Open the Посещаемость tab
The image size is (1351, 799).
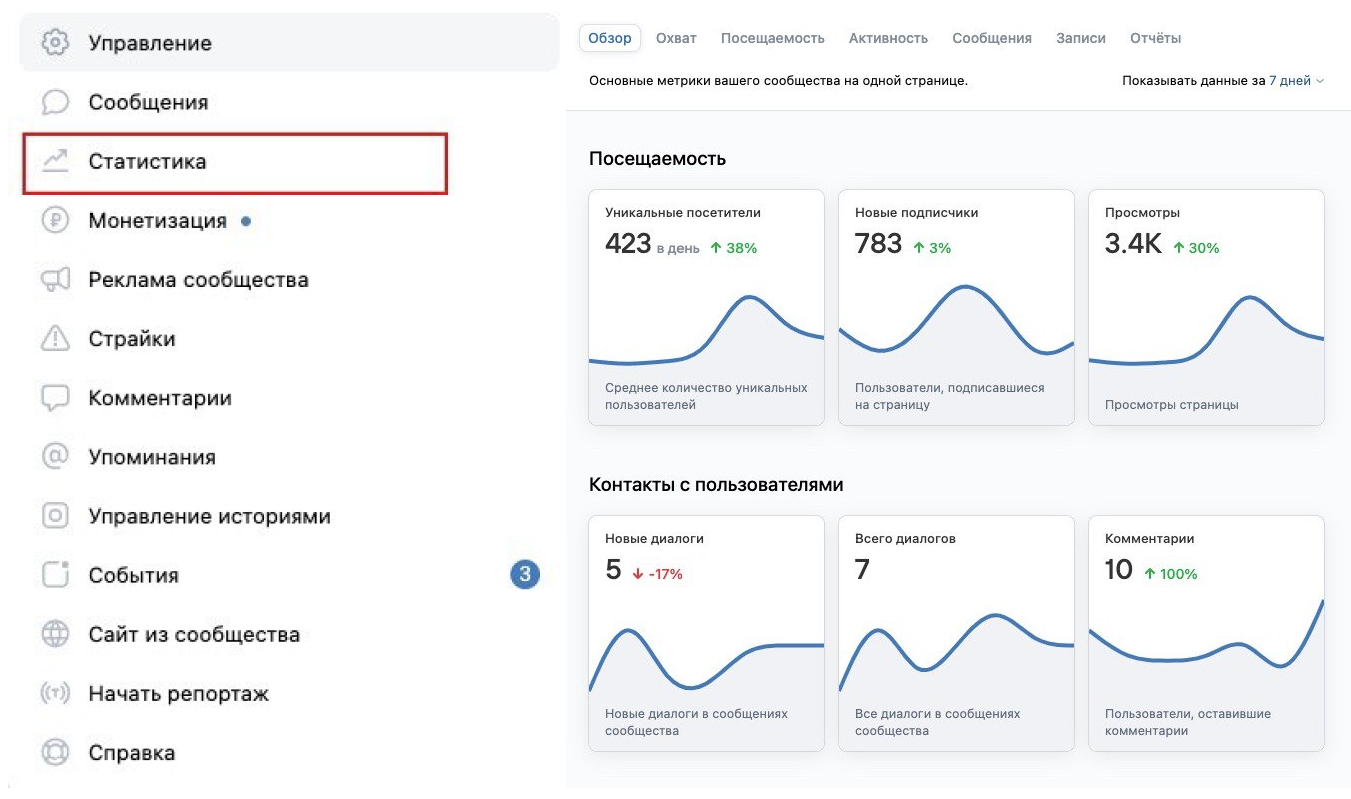[772, 38]
